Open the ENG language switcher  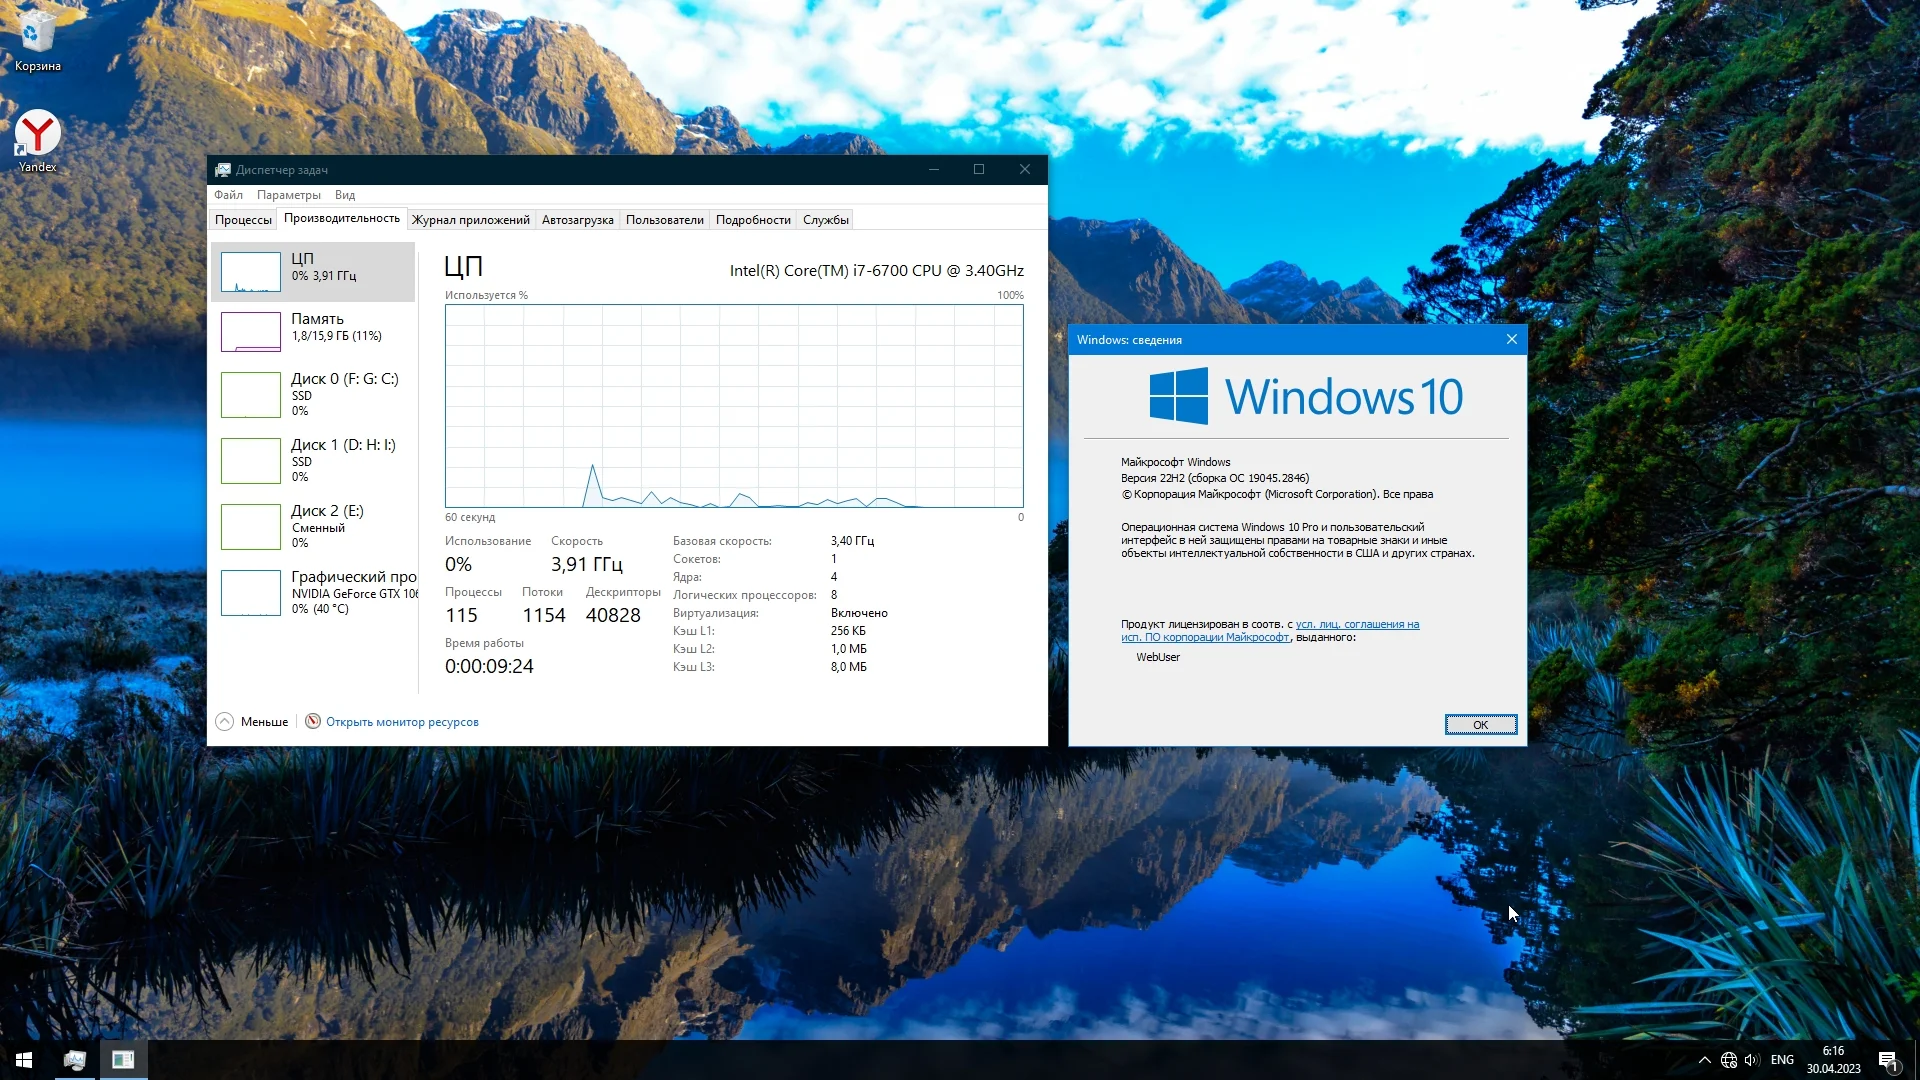pos(1782,1060)
